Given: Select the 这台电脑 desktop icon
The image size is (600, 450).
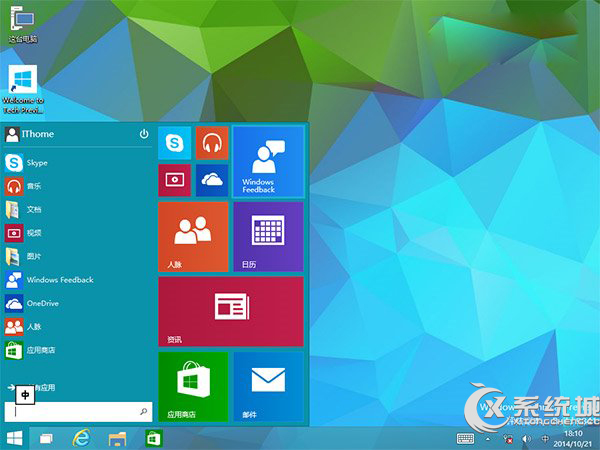Looking at the screenshot, I should [23, 24].
